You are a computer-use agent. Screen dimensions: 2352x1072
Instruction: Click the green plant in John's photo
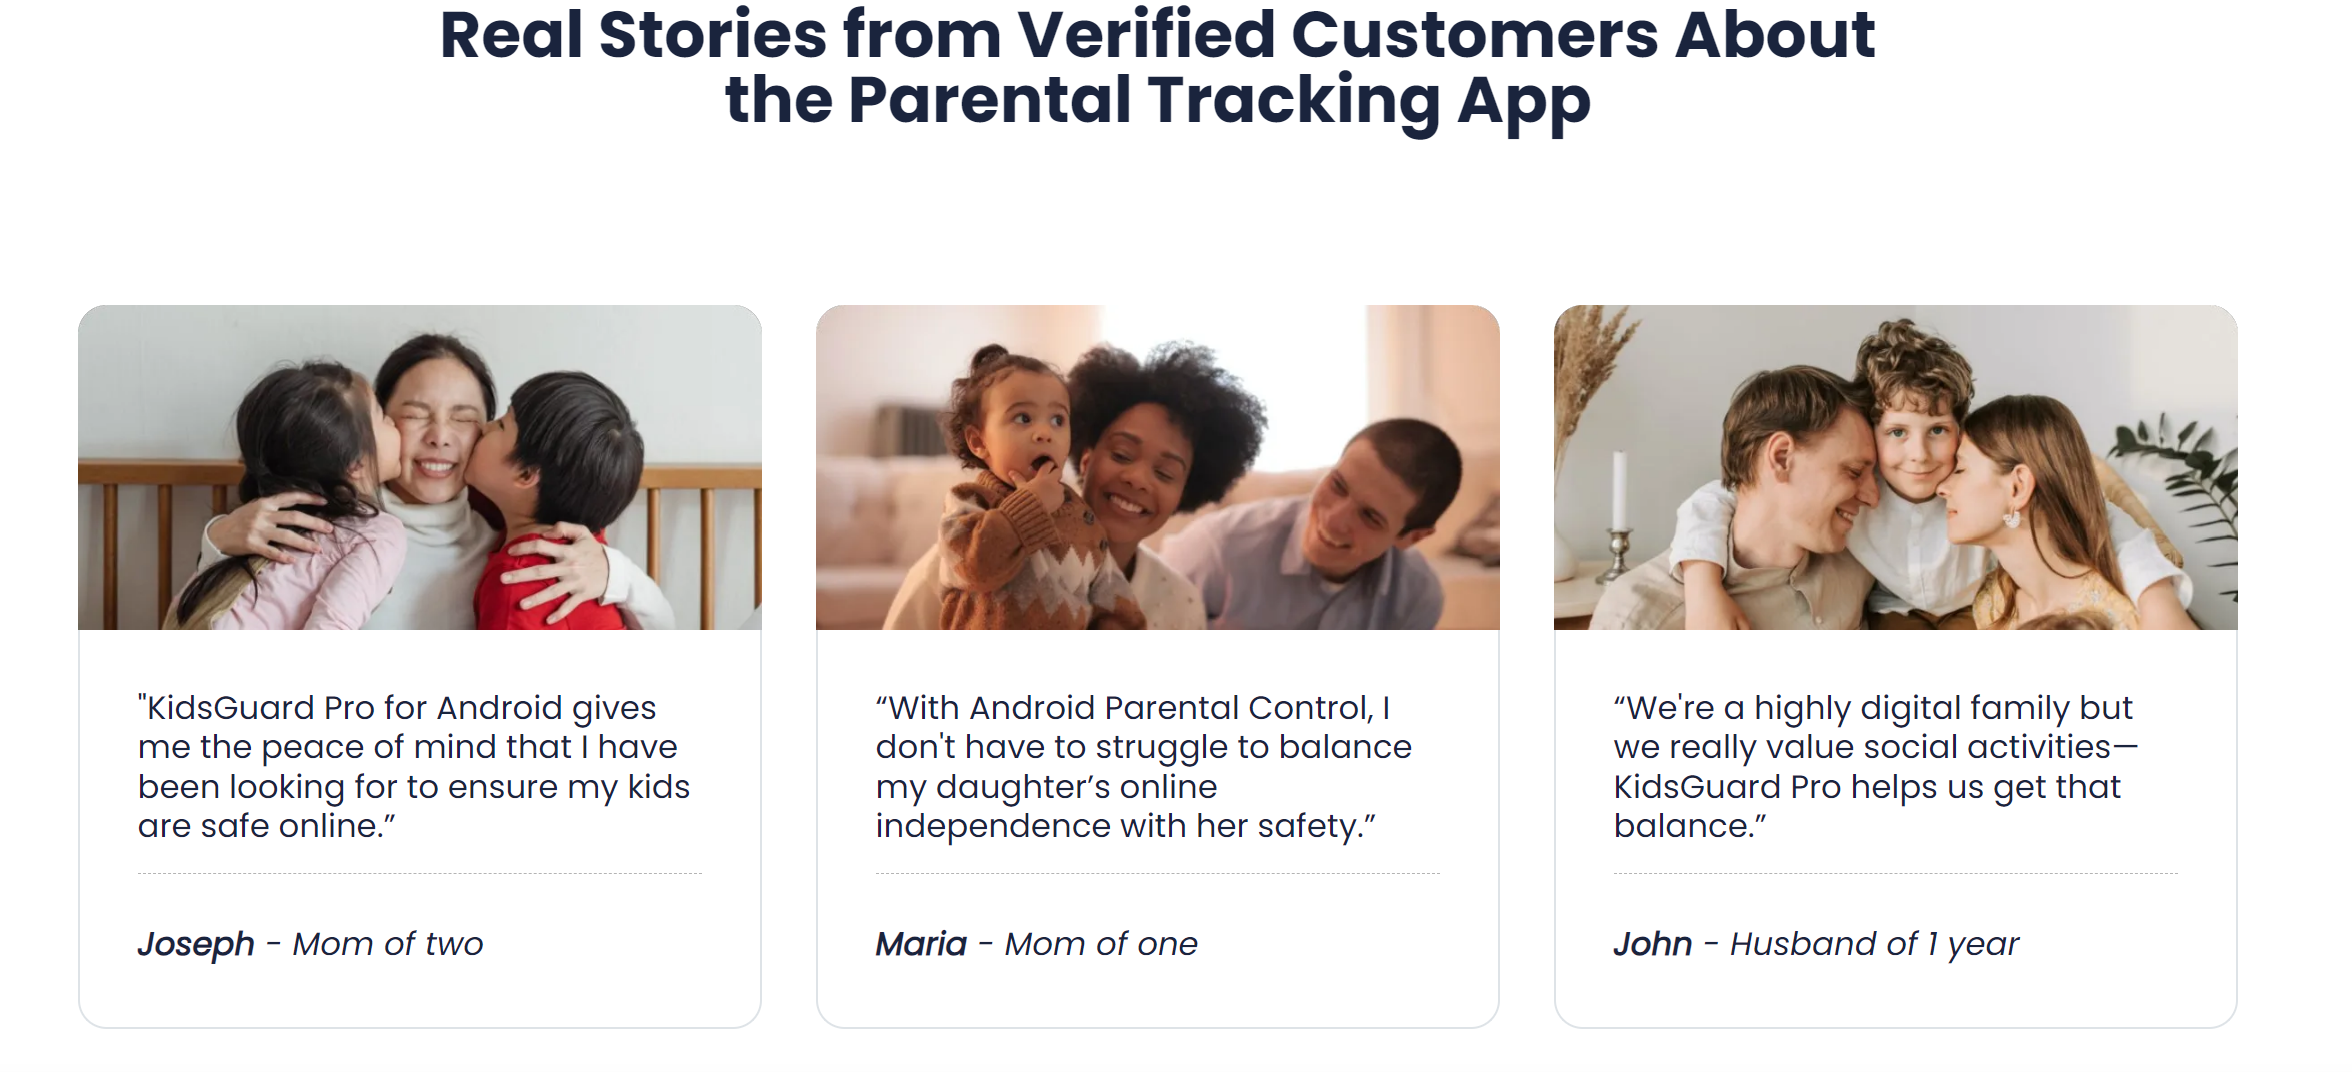point(2190,480)
